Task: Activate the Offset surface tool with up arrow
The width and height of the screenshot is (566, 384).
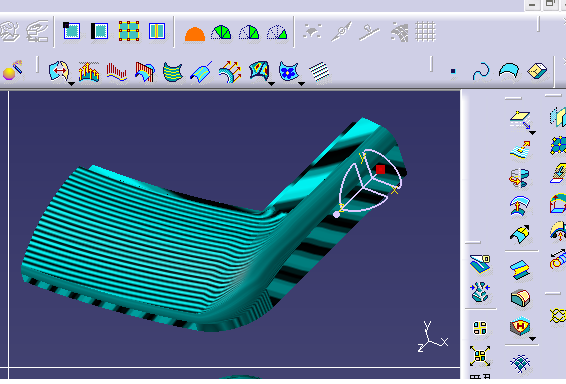Action: tap(520, 206)
